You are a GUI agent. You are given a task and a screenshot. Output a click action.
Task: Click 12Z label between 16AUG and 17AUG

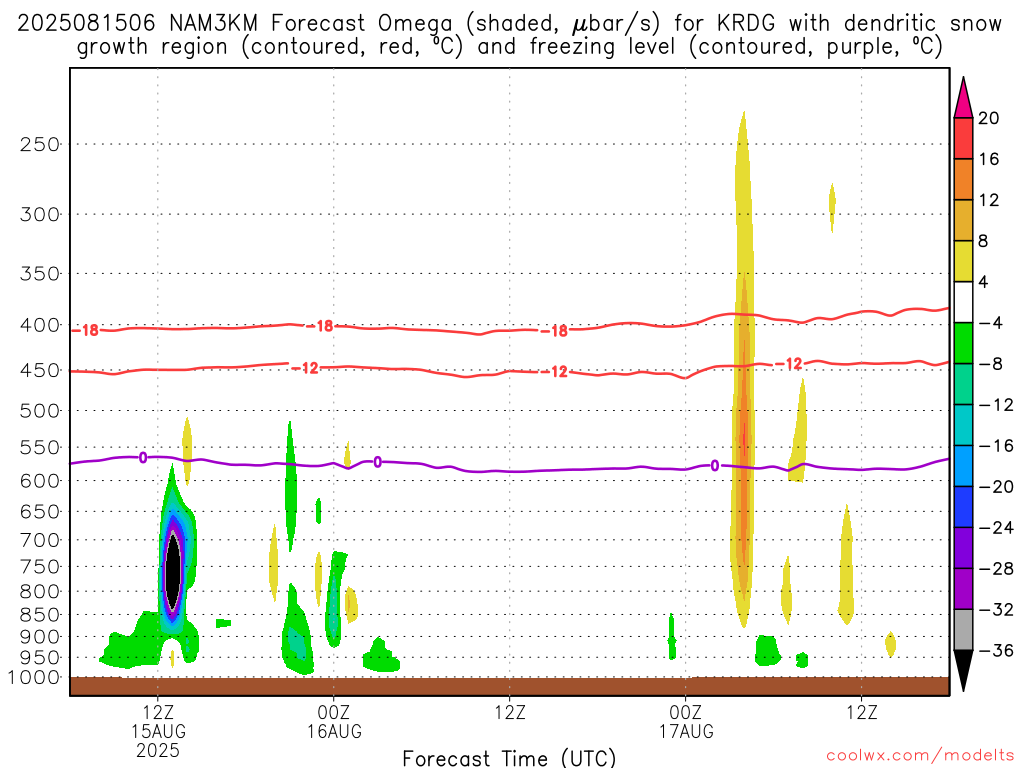tap(510, 712)
